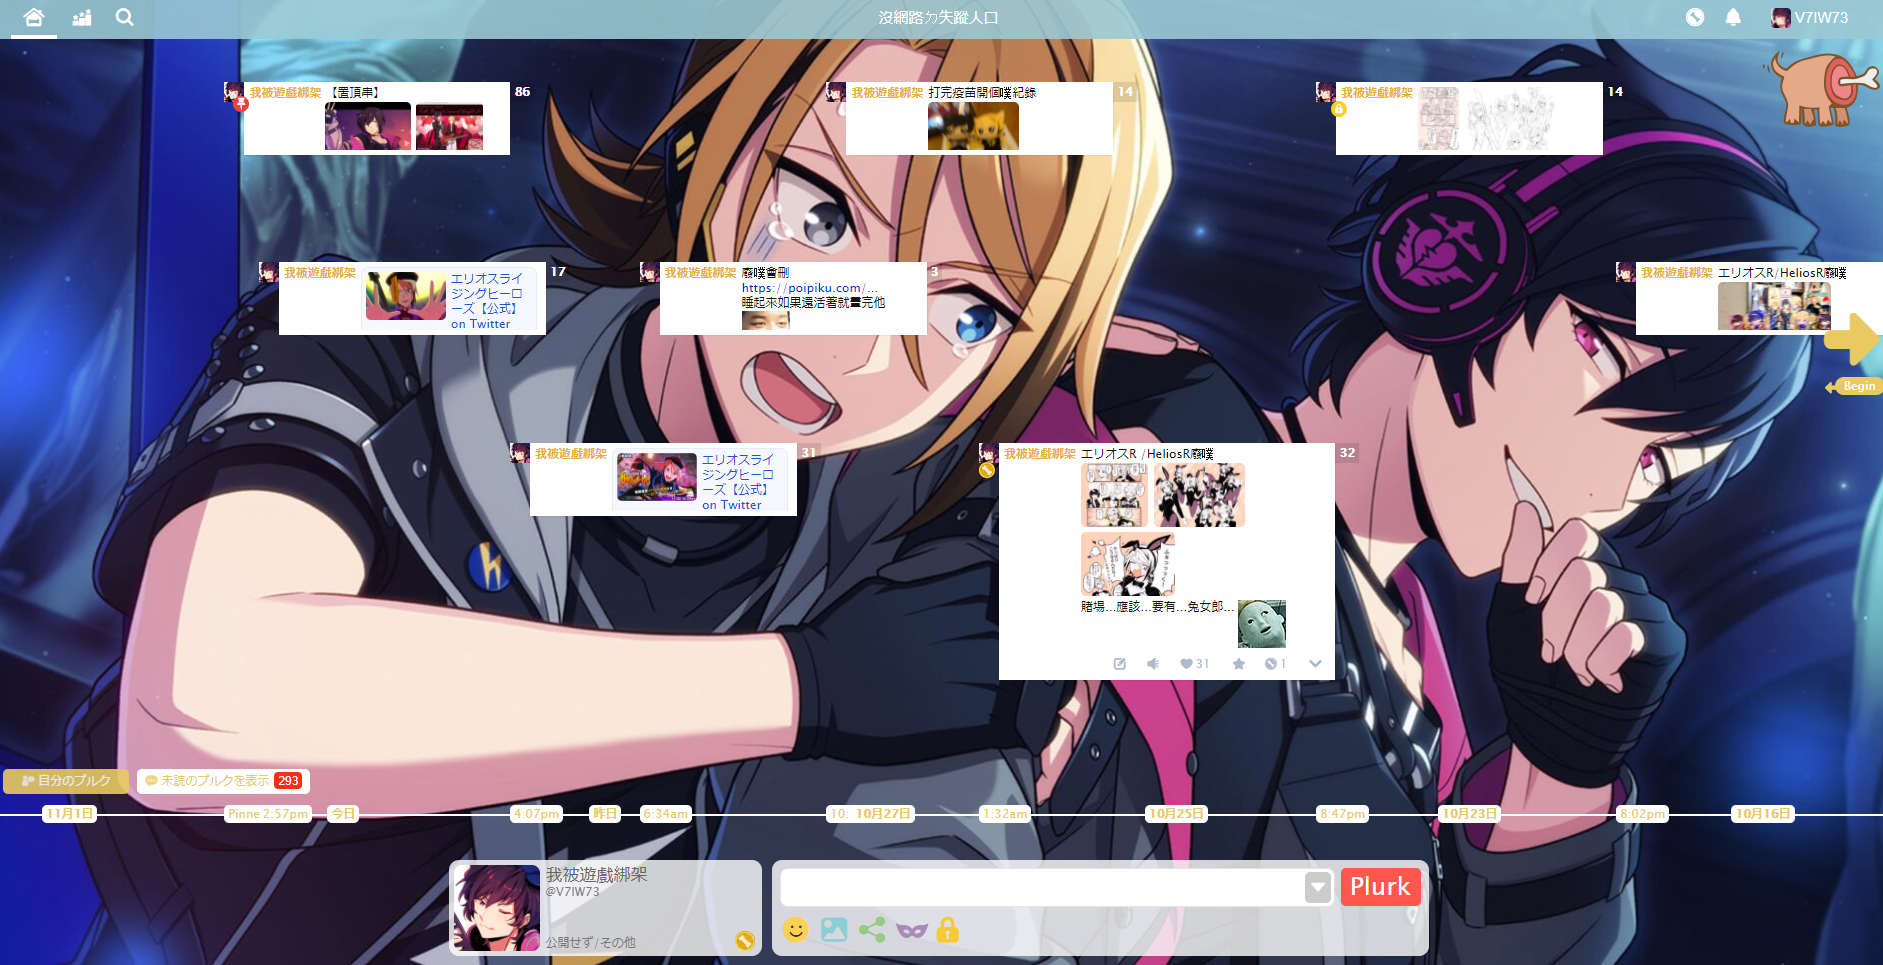Viewport: 1883px width, 965px height.
Task: Click the coin badge on profile card
Action: (x=745, y=940)
